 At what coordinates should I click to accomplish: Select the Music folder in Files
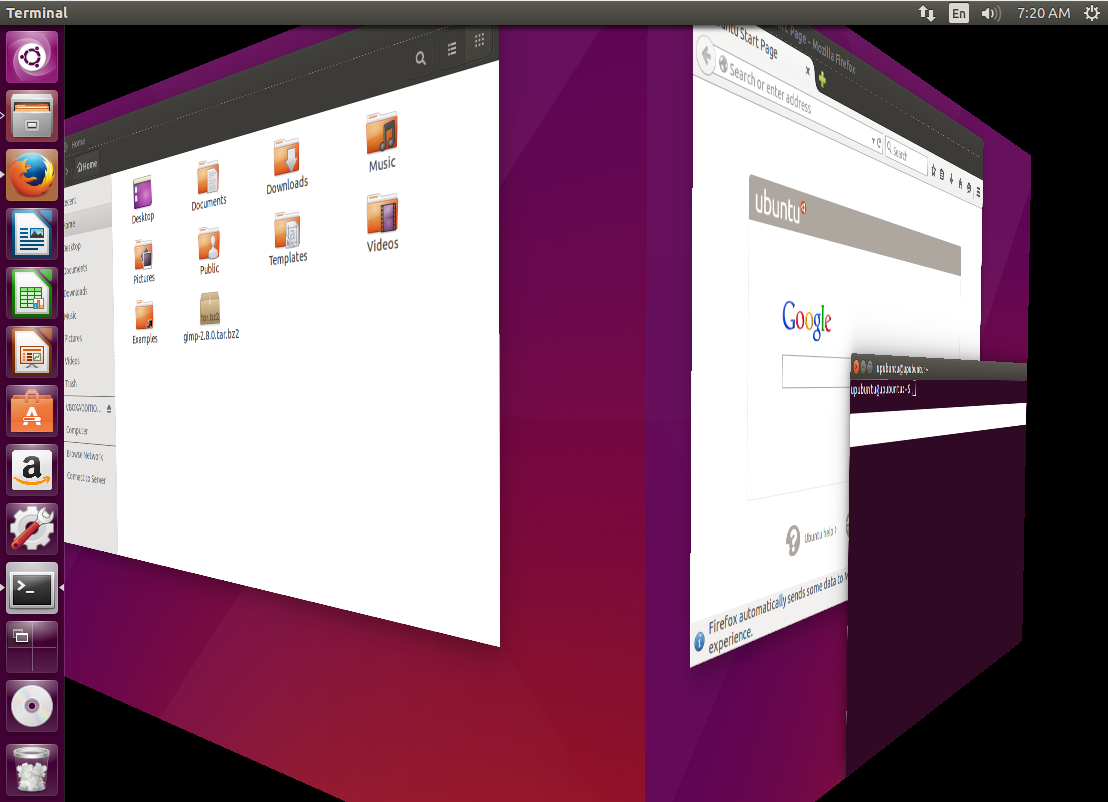point(382,141)
